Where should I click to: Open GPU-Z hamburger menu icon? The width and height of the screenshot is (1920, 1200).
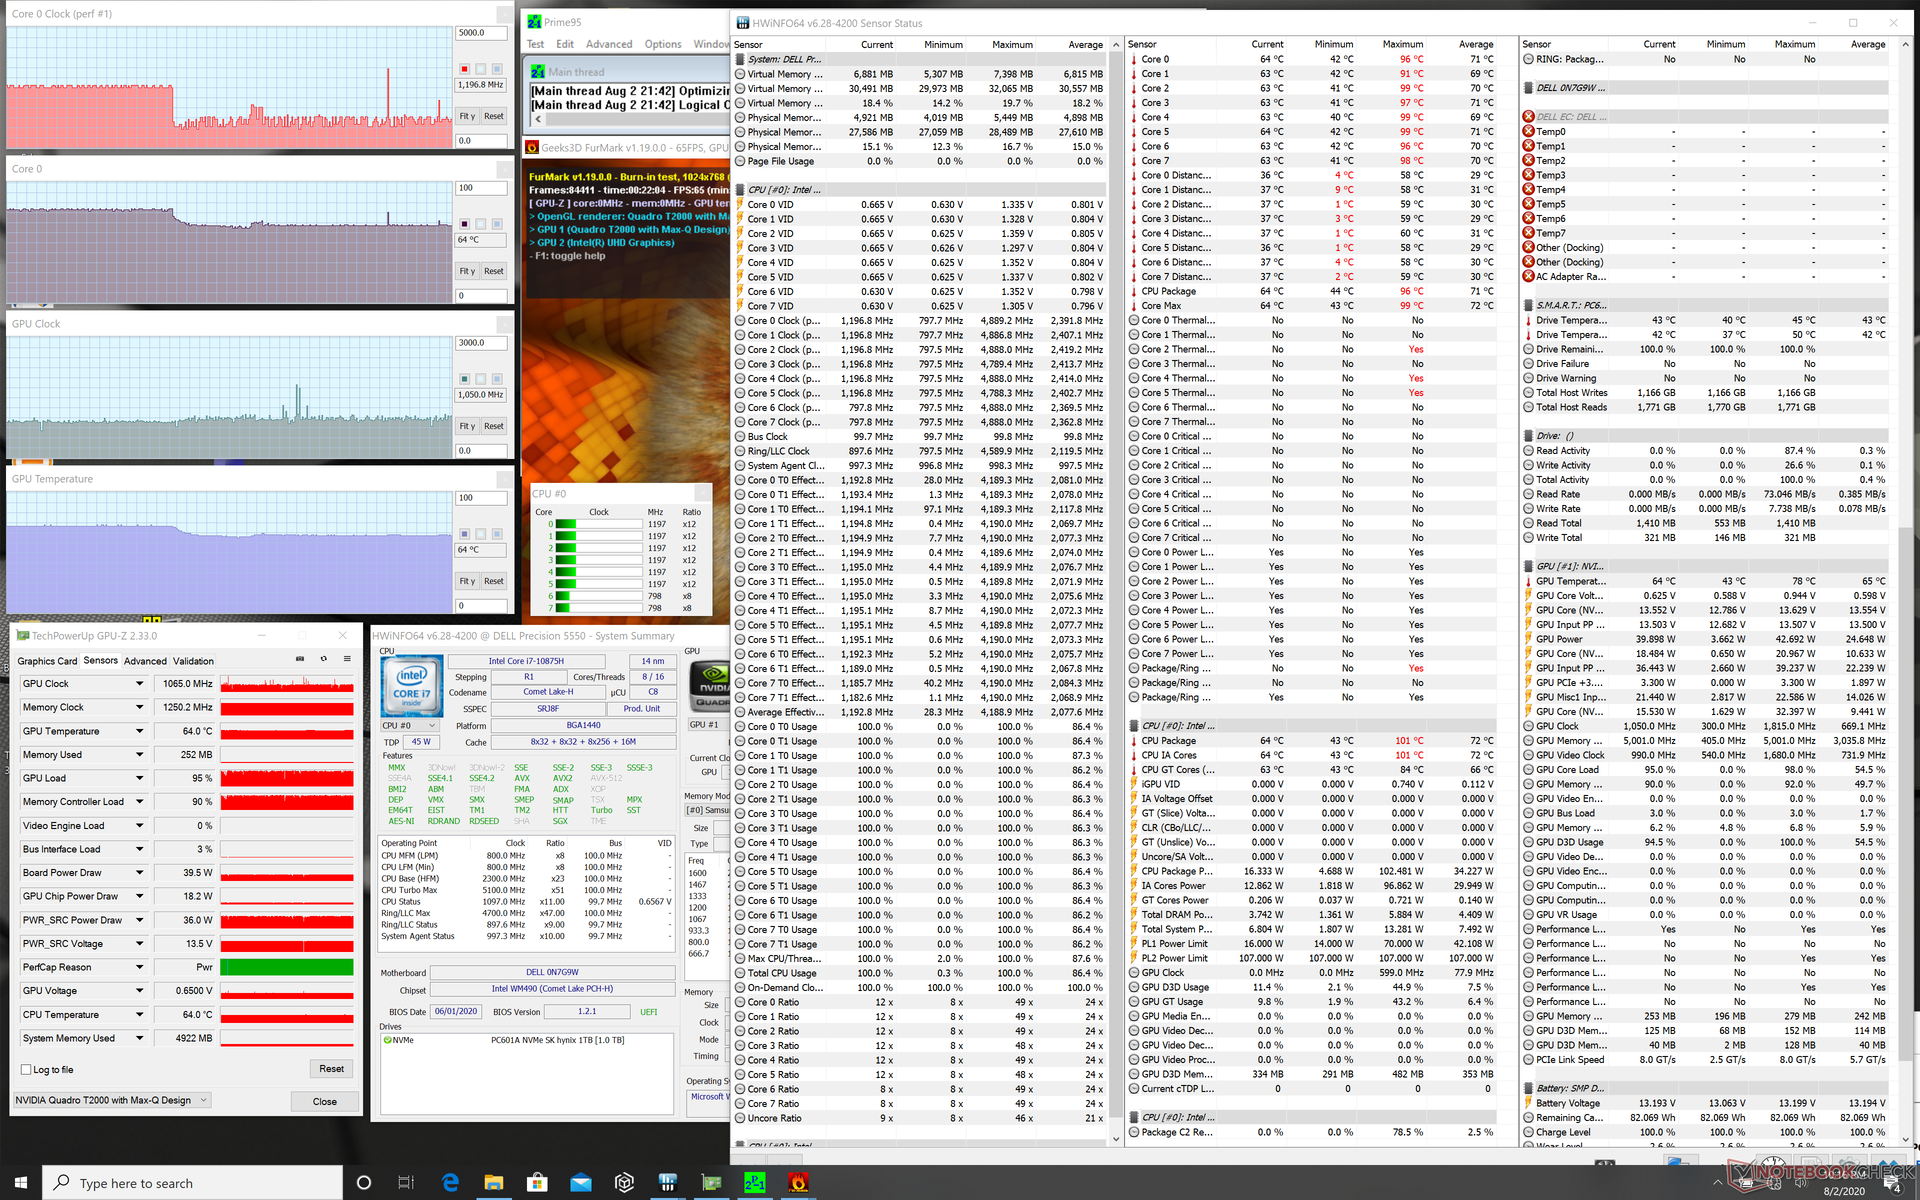[x=347, y=659]
